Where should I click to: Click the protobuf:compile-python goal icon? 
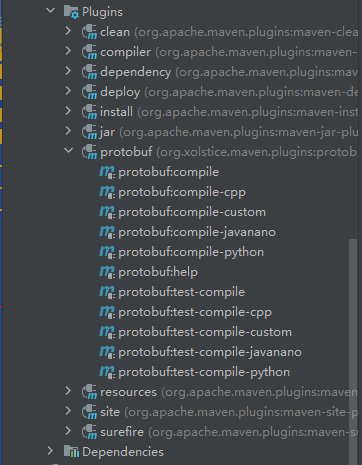107,252
